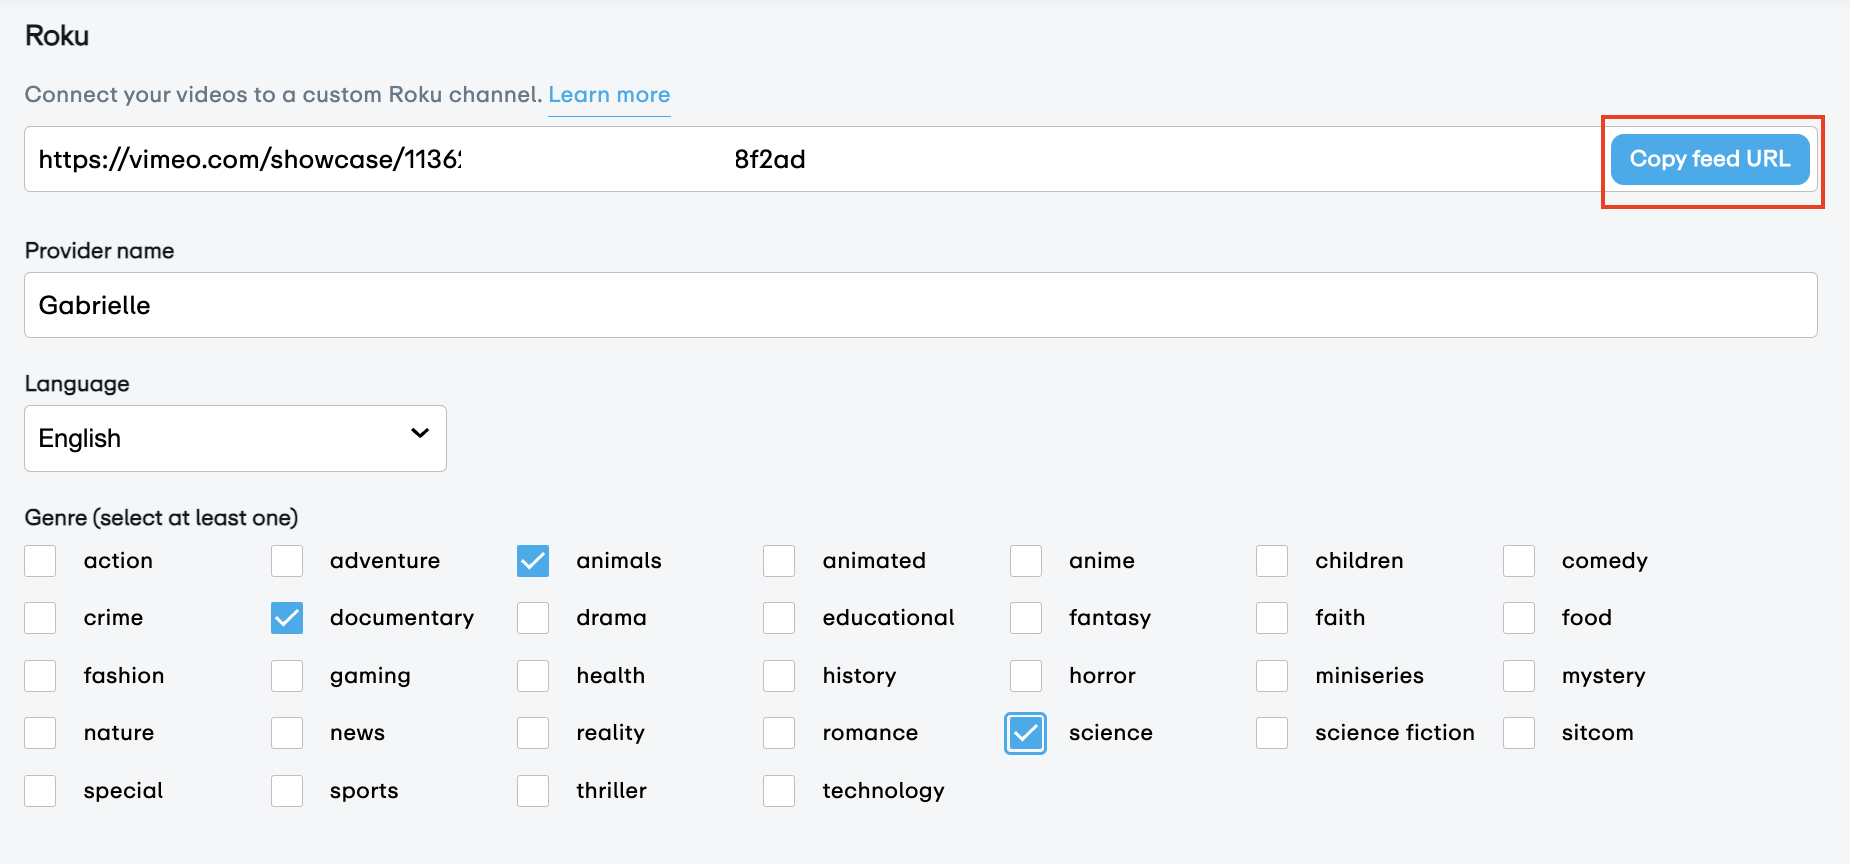The width and height of the screenshot is (1850, 864).
Task: Check the history genre checkbox
Action: click(x=779, y=676)
